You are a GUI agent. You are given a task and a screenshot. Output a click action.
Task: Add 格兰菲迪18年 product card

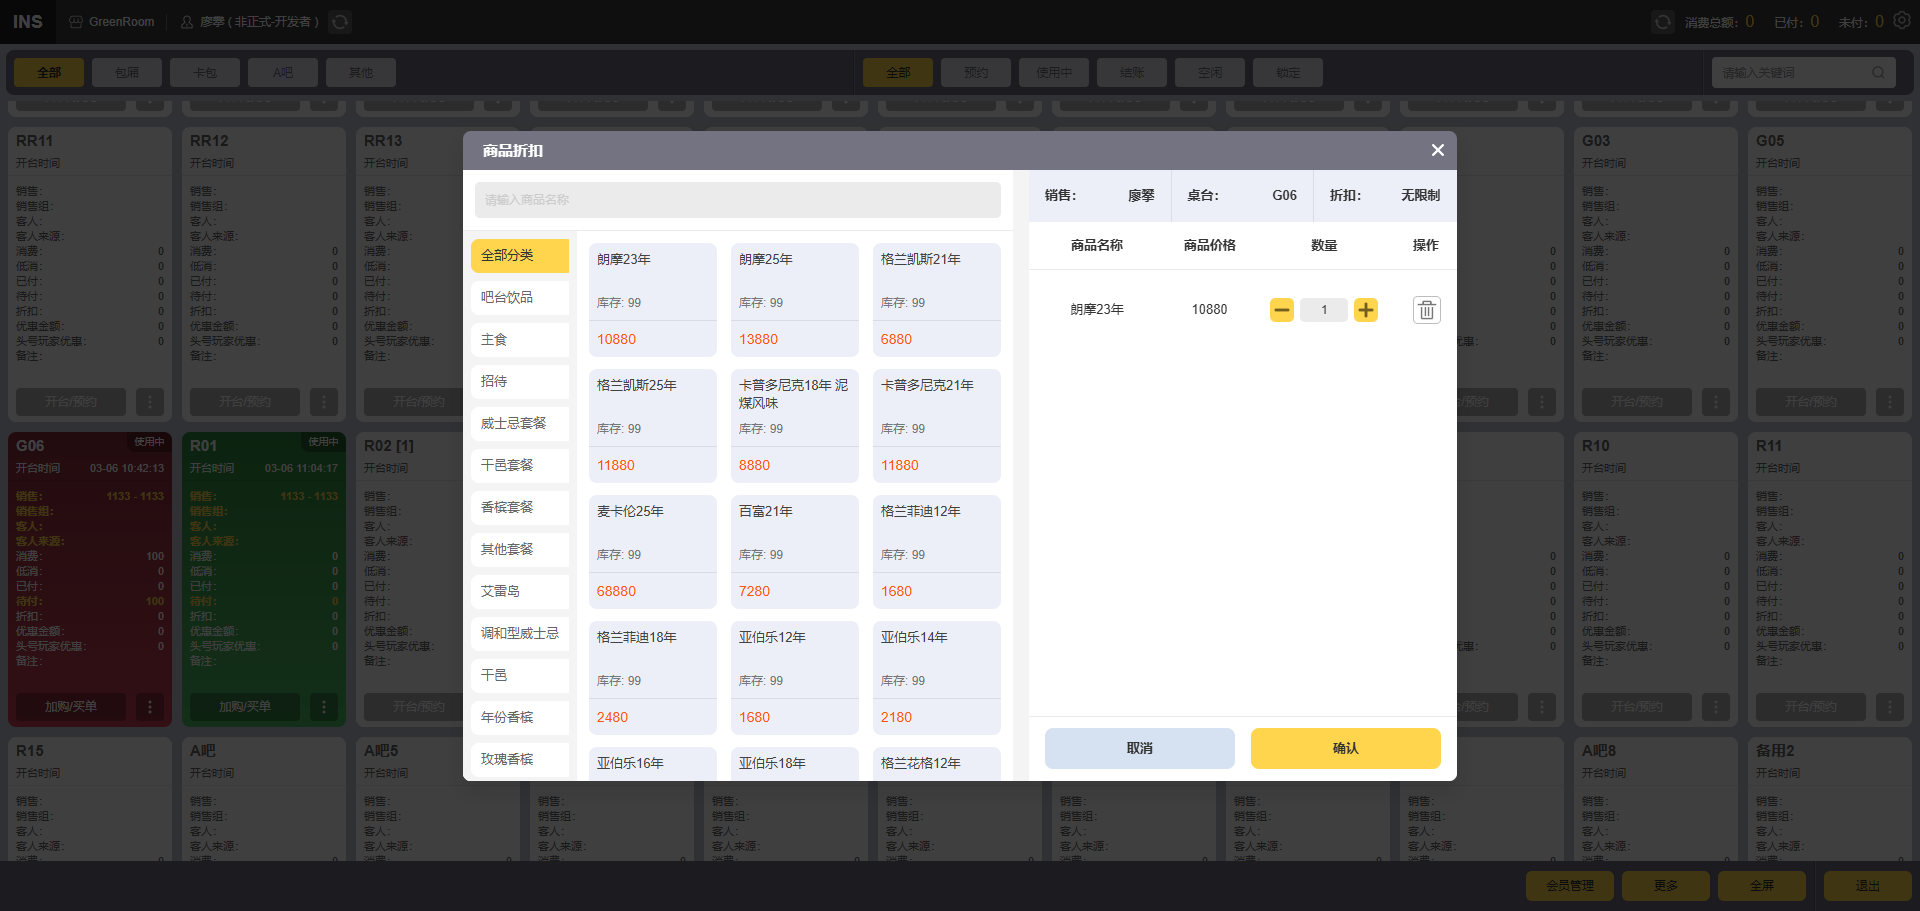[x=653, y=678]
